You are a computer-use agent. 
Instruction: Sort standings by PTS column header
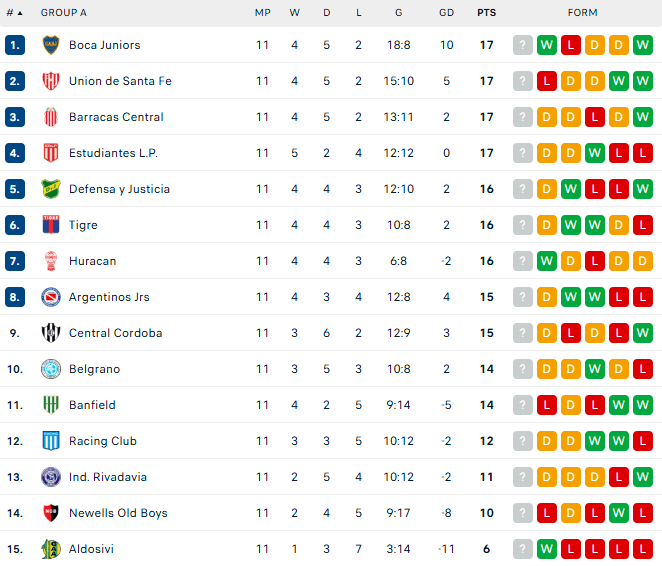[487, 13]
